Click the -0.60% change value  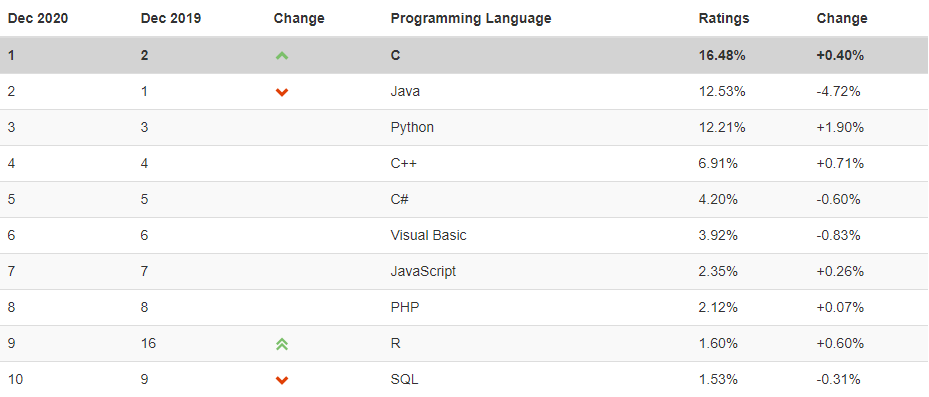(x=838, y=200)
